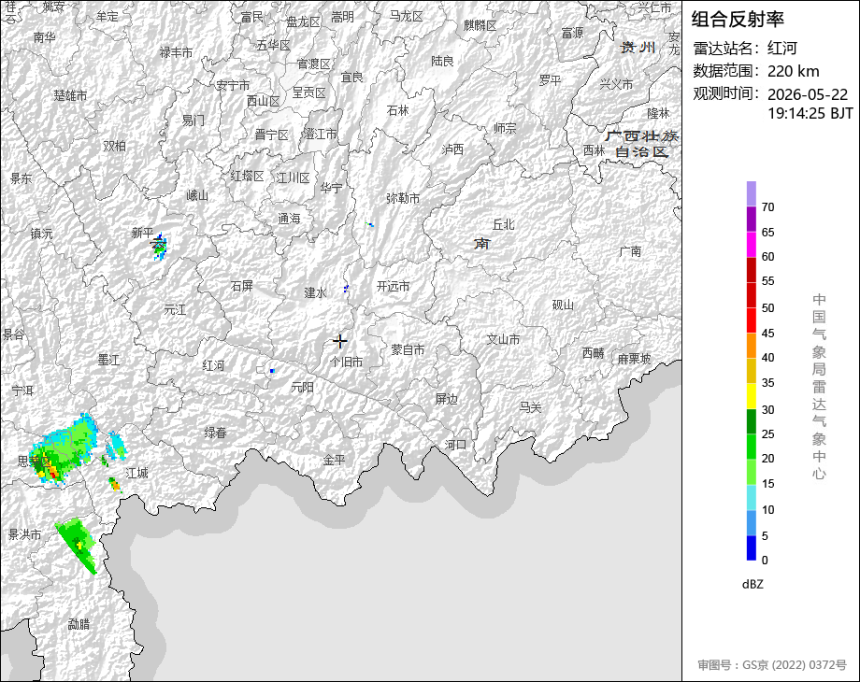
Task: Click the dark green 25–30 dBZ legend band
Action: coord(751,422)
